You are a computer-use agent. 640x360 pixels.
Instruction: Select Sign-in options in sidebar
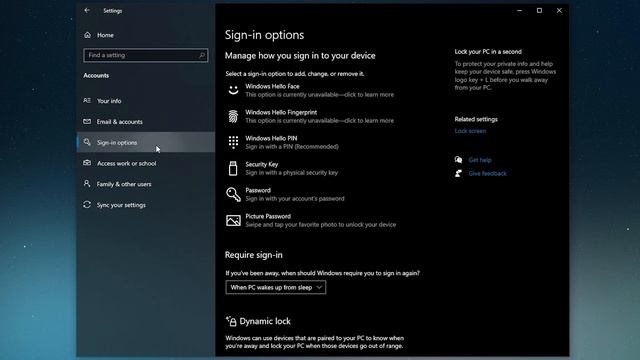pyautogui.click(x=117, y=142)
